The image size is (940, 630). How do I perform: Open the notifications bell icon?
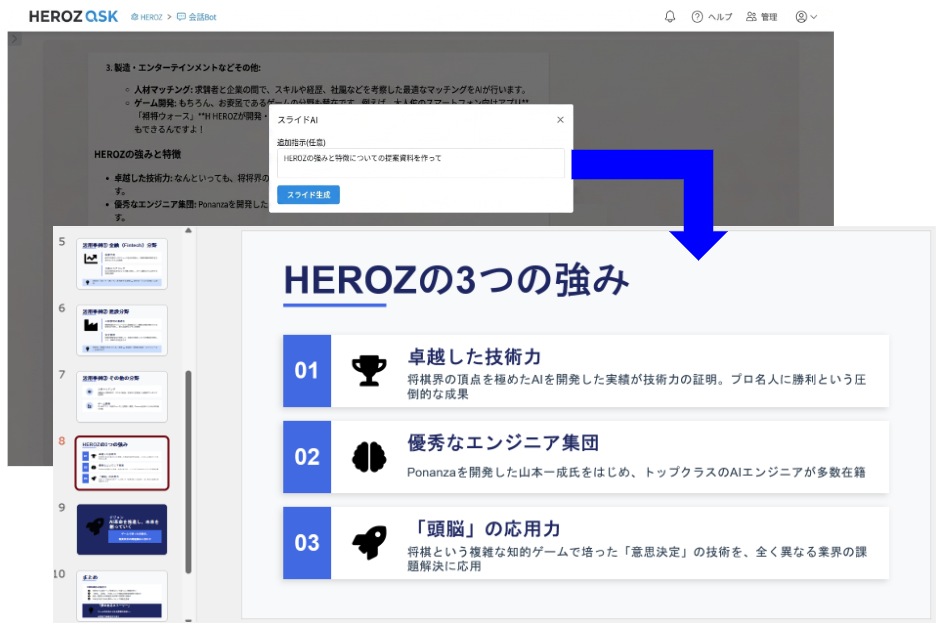pyautogui.click(x=670, y=17)
